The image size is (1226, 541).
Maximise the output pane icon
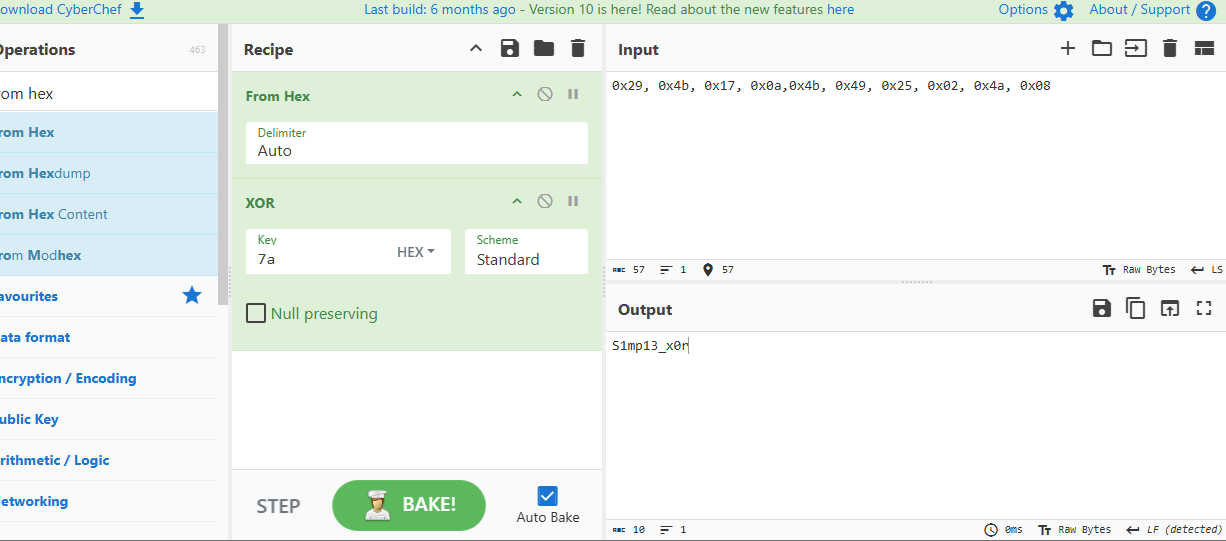coord(1204,309)
